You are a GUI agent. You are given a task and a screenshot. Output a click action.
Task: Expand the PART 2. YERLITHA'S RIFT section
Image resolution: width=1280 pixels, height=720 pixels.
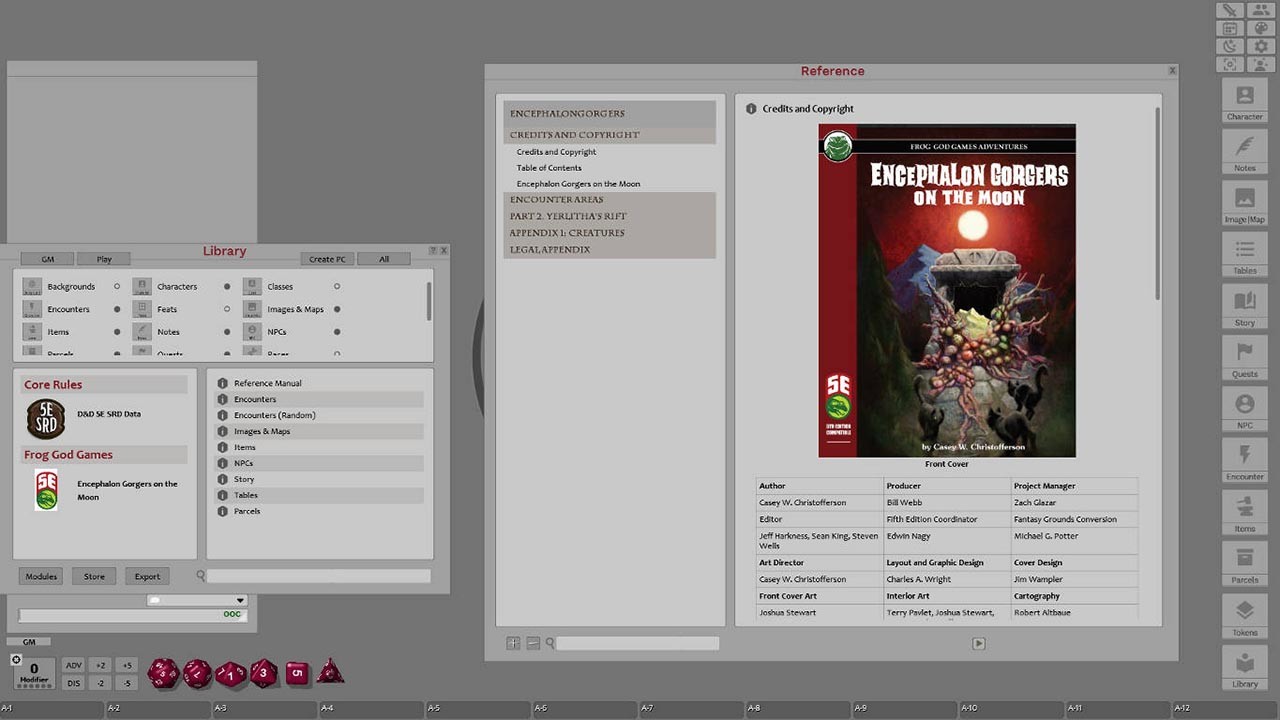[570, 216]
